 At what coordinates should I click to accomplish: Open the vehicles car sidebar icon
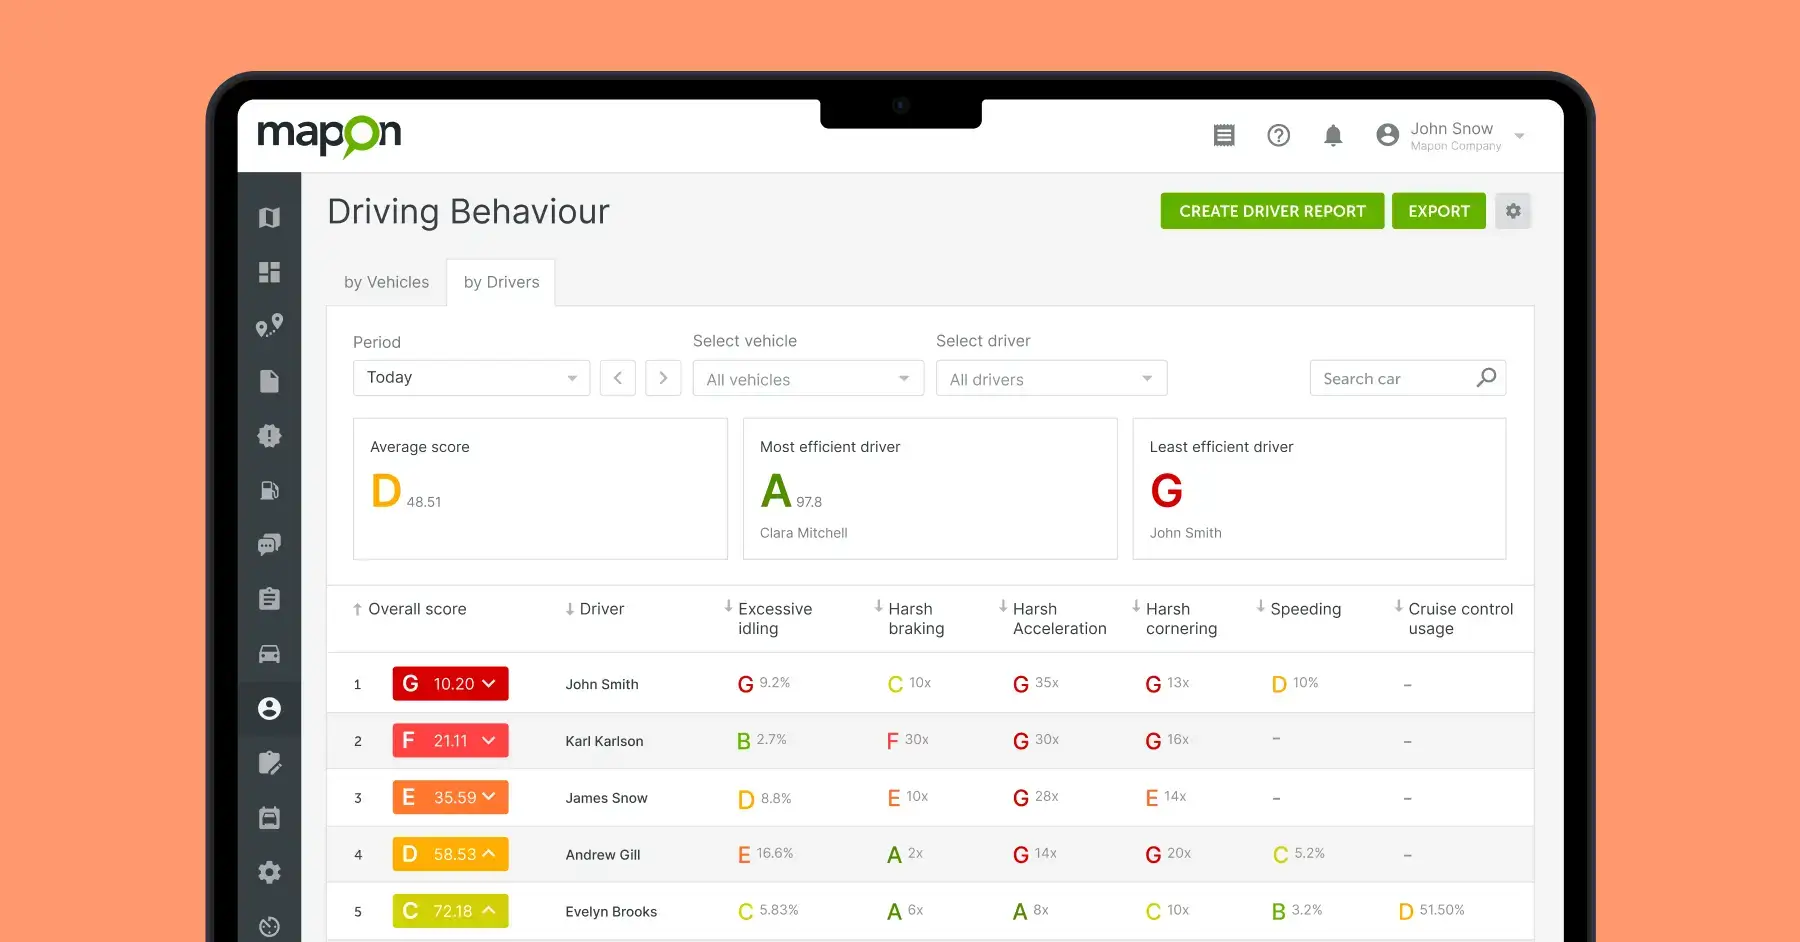[269, 654]
